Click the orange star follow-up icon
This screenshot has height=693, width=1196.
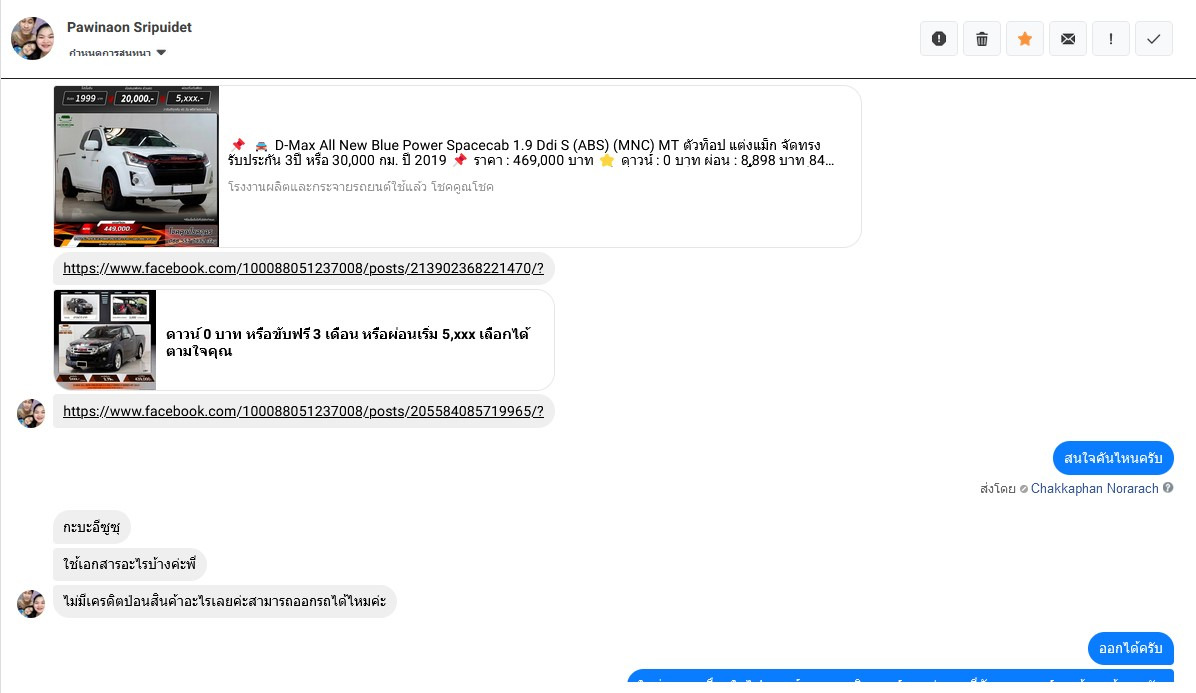1025,39
